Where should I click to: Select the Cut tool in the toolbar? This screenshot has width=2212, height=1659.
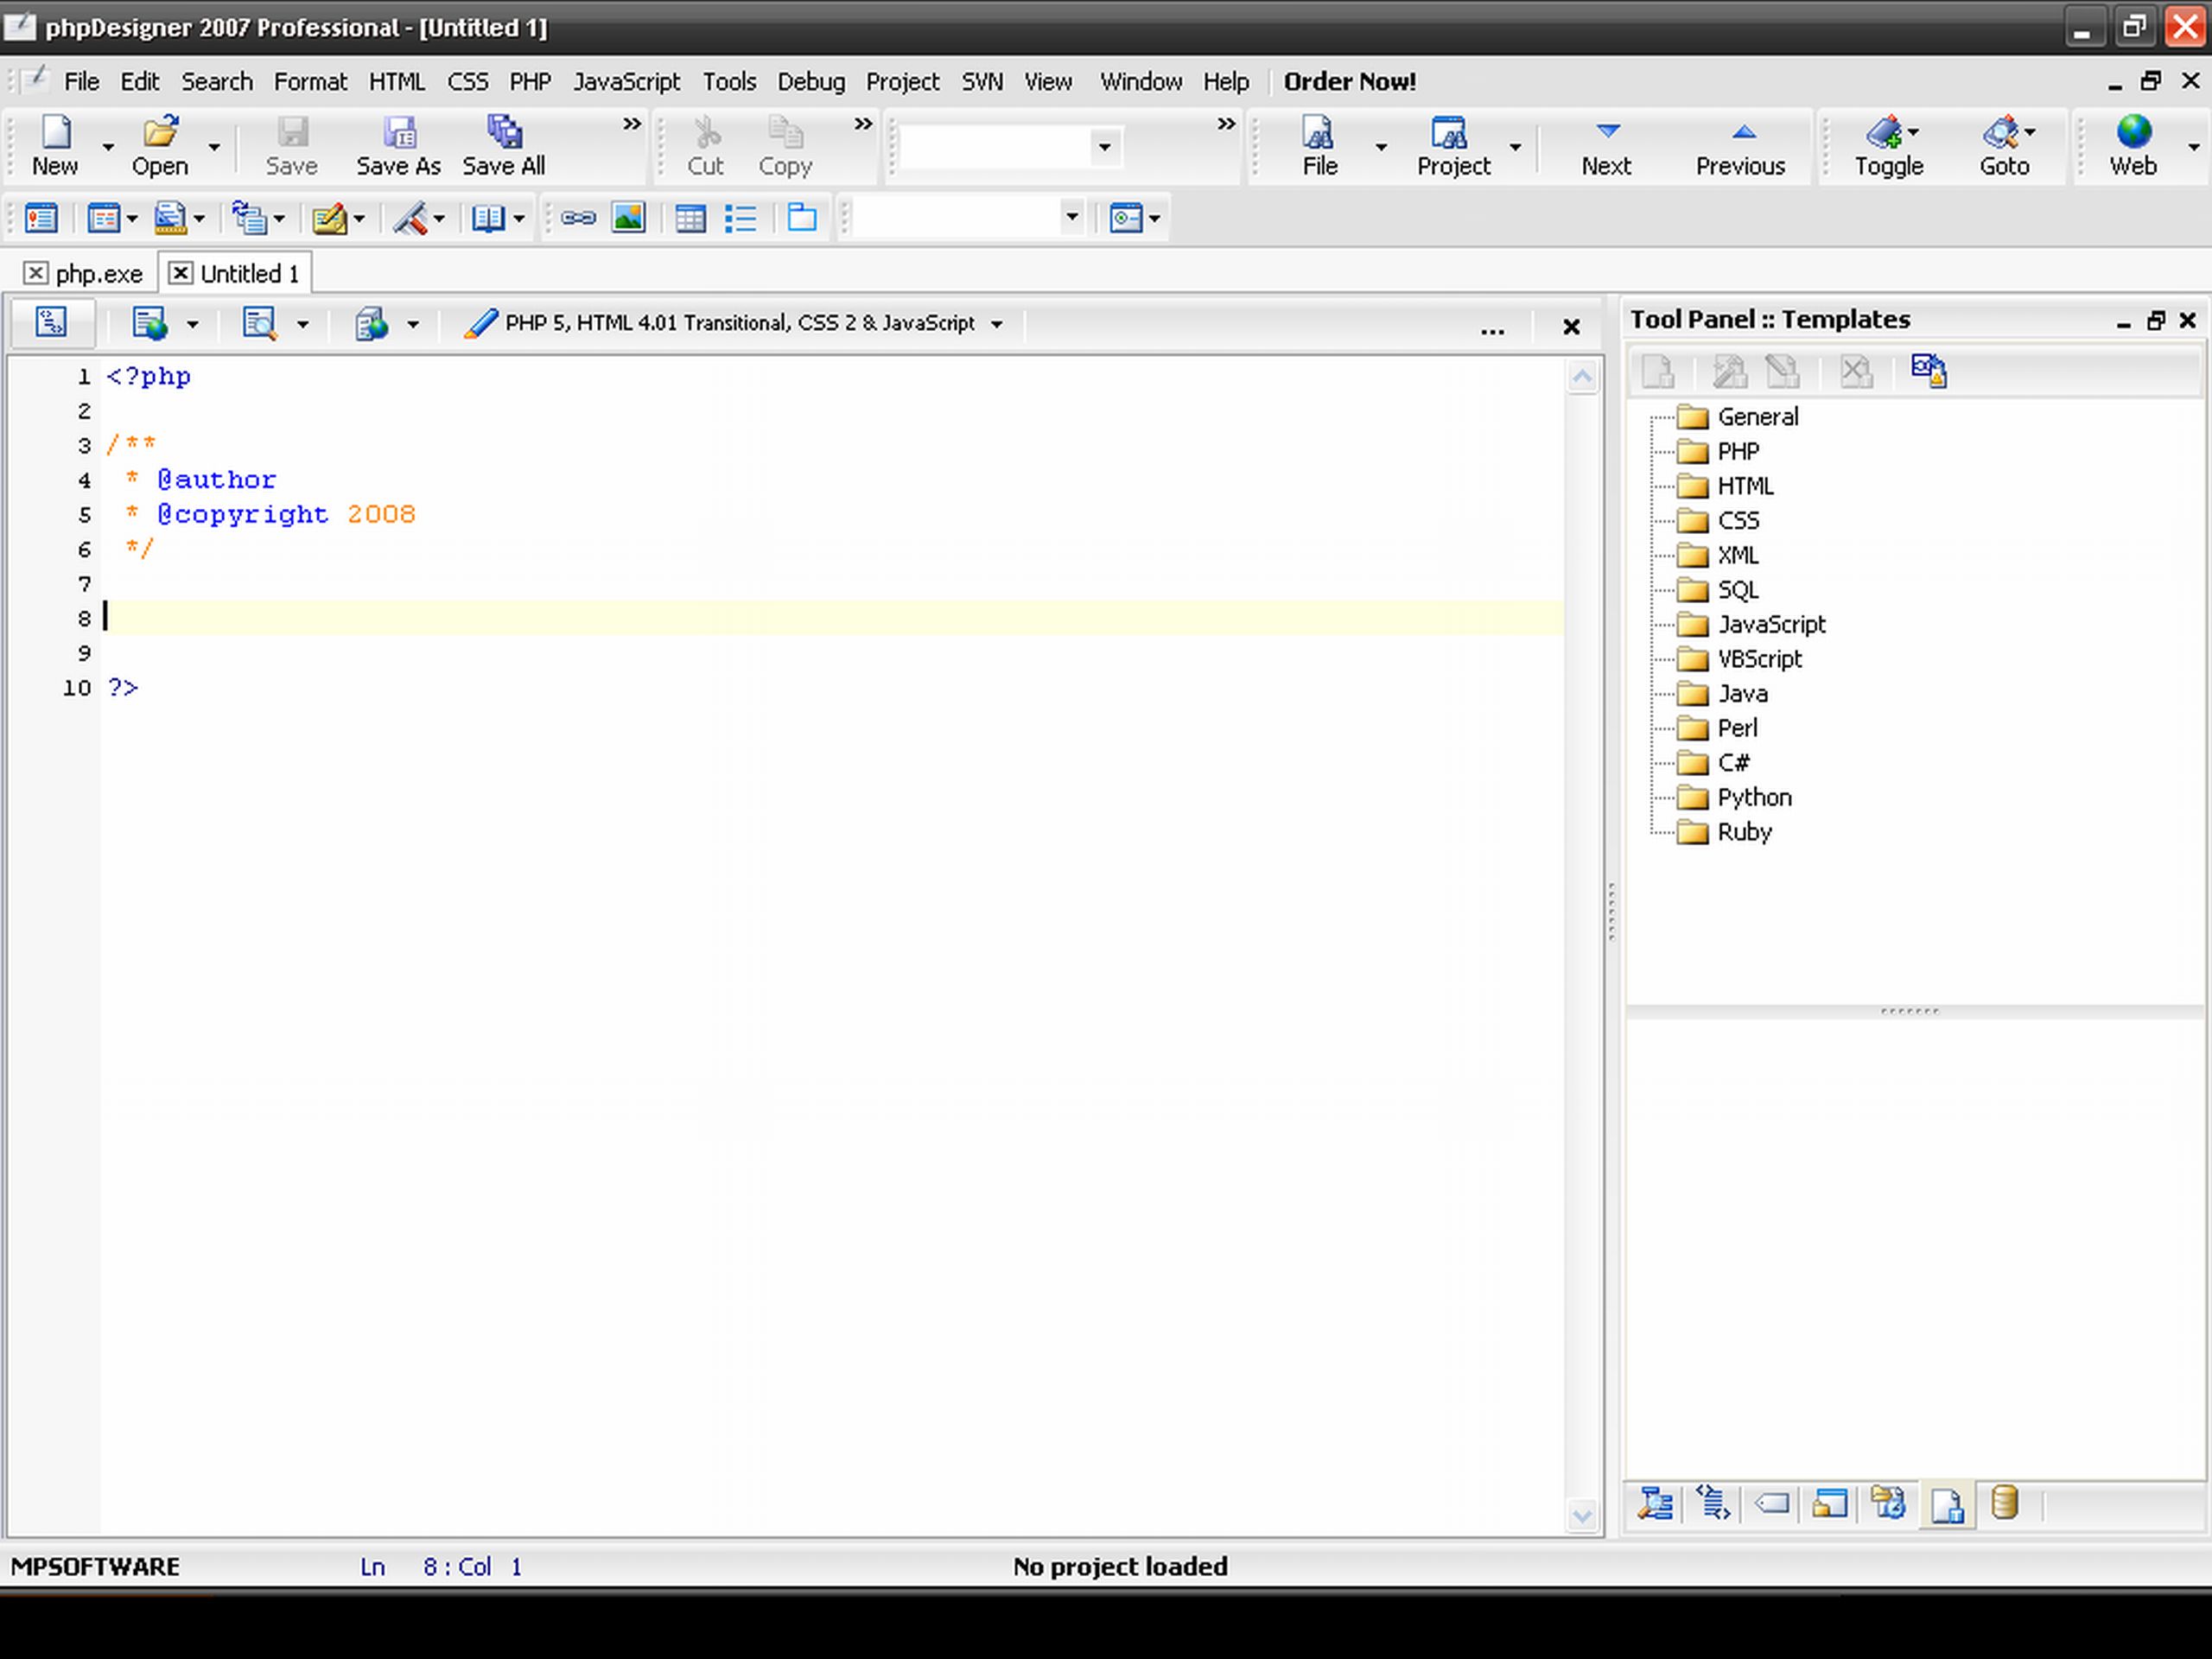click(x=706, y=145)
